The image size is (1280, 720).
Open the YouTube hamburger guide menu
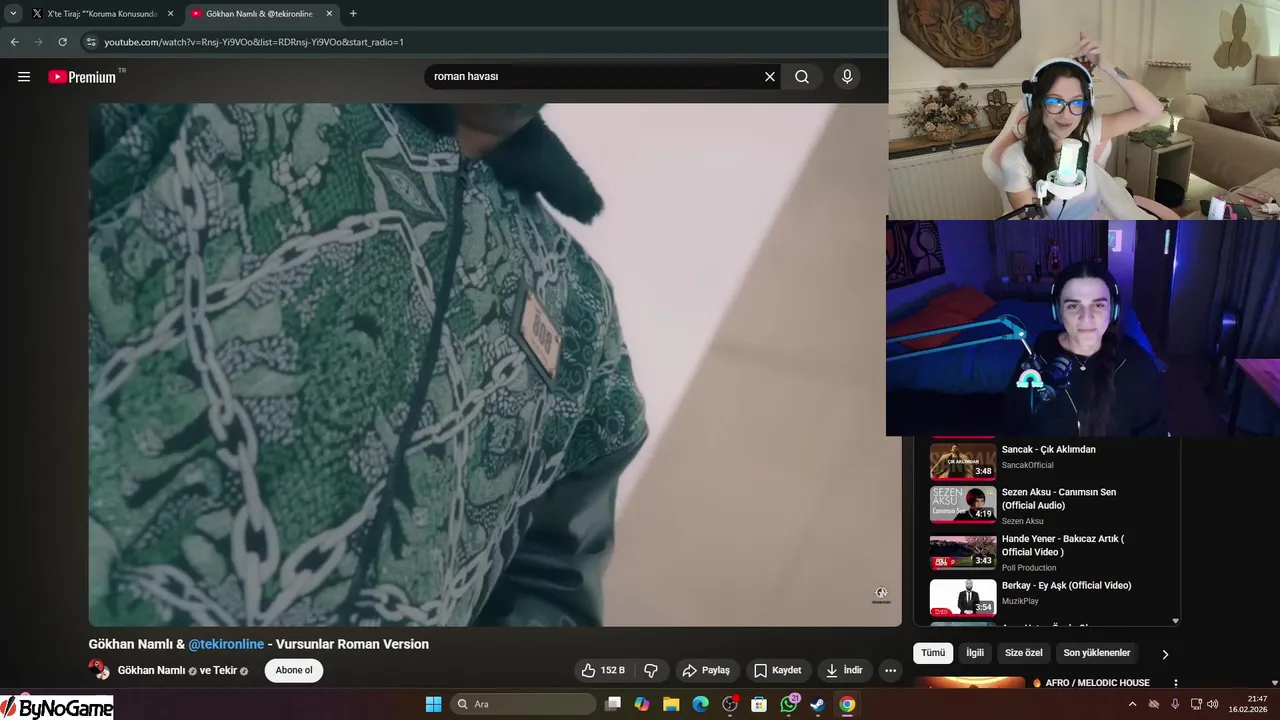pyautogui.click(x=24, y=76)
